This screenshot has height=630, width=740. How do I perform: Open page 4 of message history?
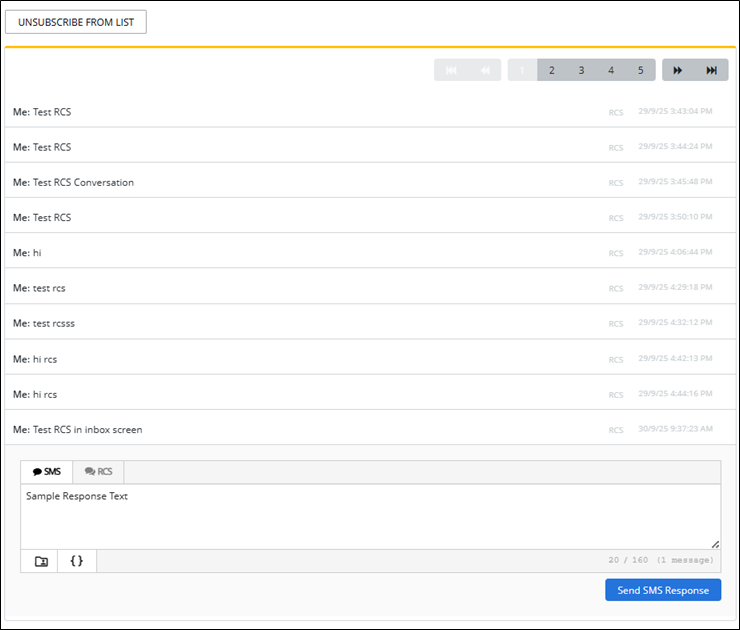pos(611,70)
